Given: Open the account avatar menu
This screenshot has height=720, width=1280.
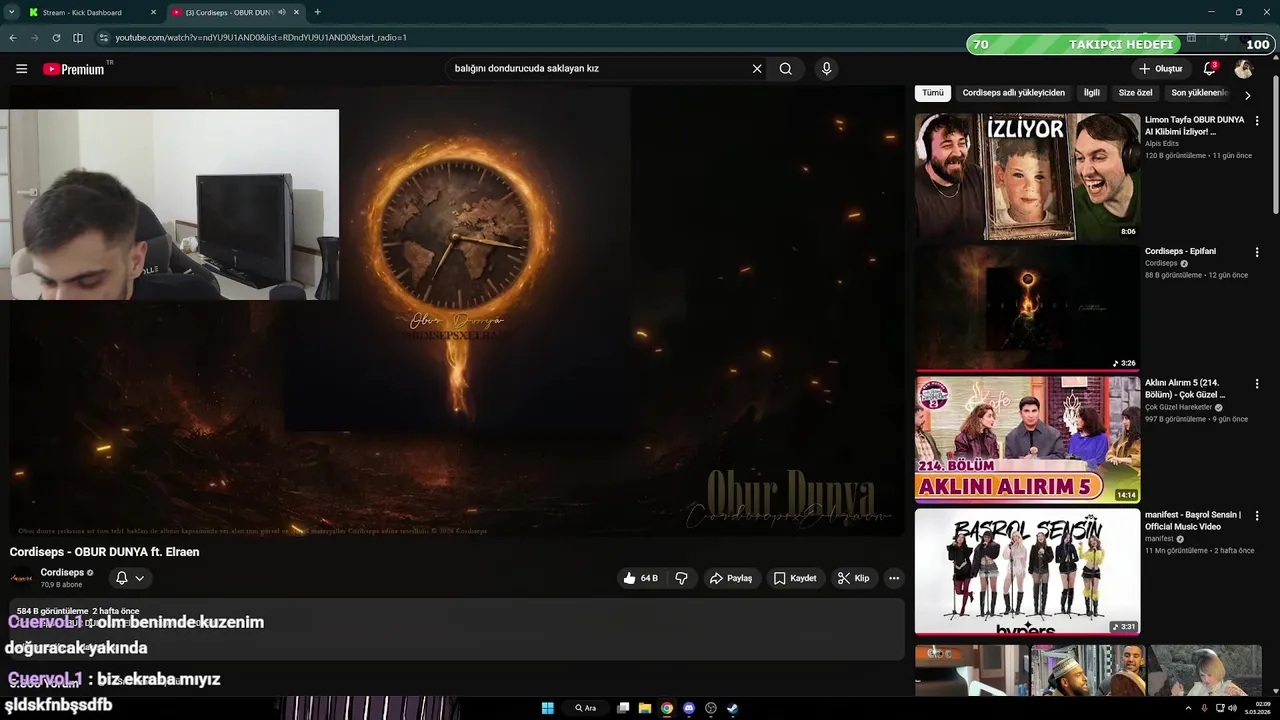Looking at the screenshot, I should pyautogui.click(x=1243, y=69).
